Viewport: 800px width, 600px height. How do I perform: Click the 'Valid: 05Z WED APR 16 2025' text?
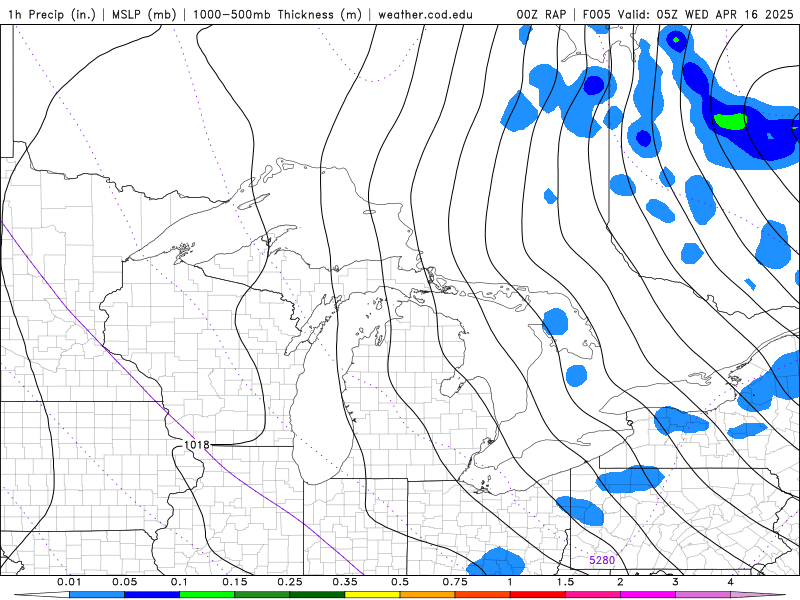tap(706, 14)
